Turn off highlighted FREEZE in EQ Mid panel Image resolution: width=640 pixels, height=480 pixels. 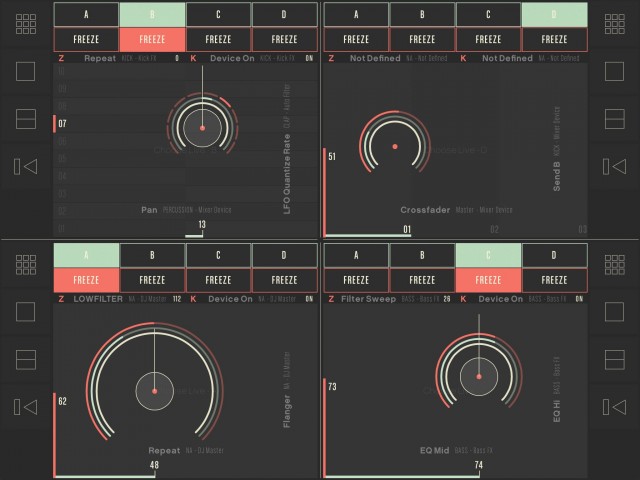[x=488, y=280]
